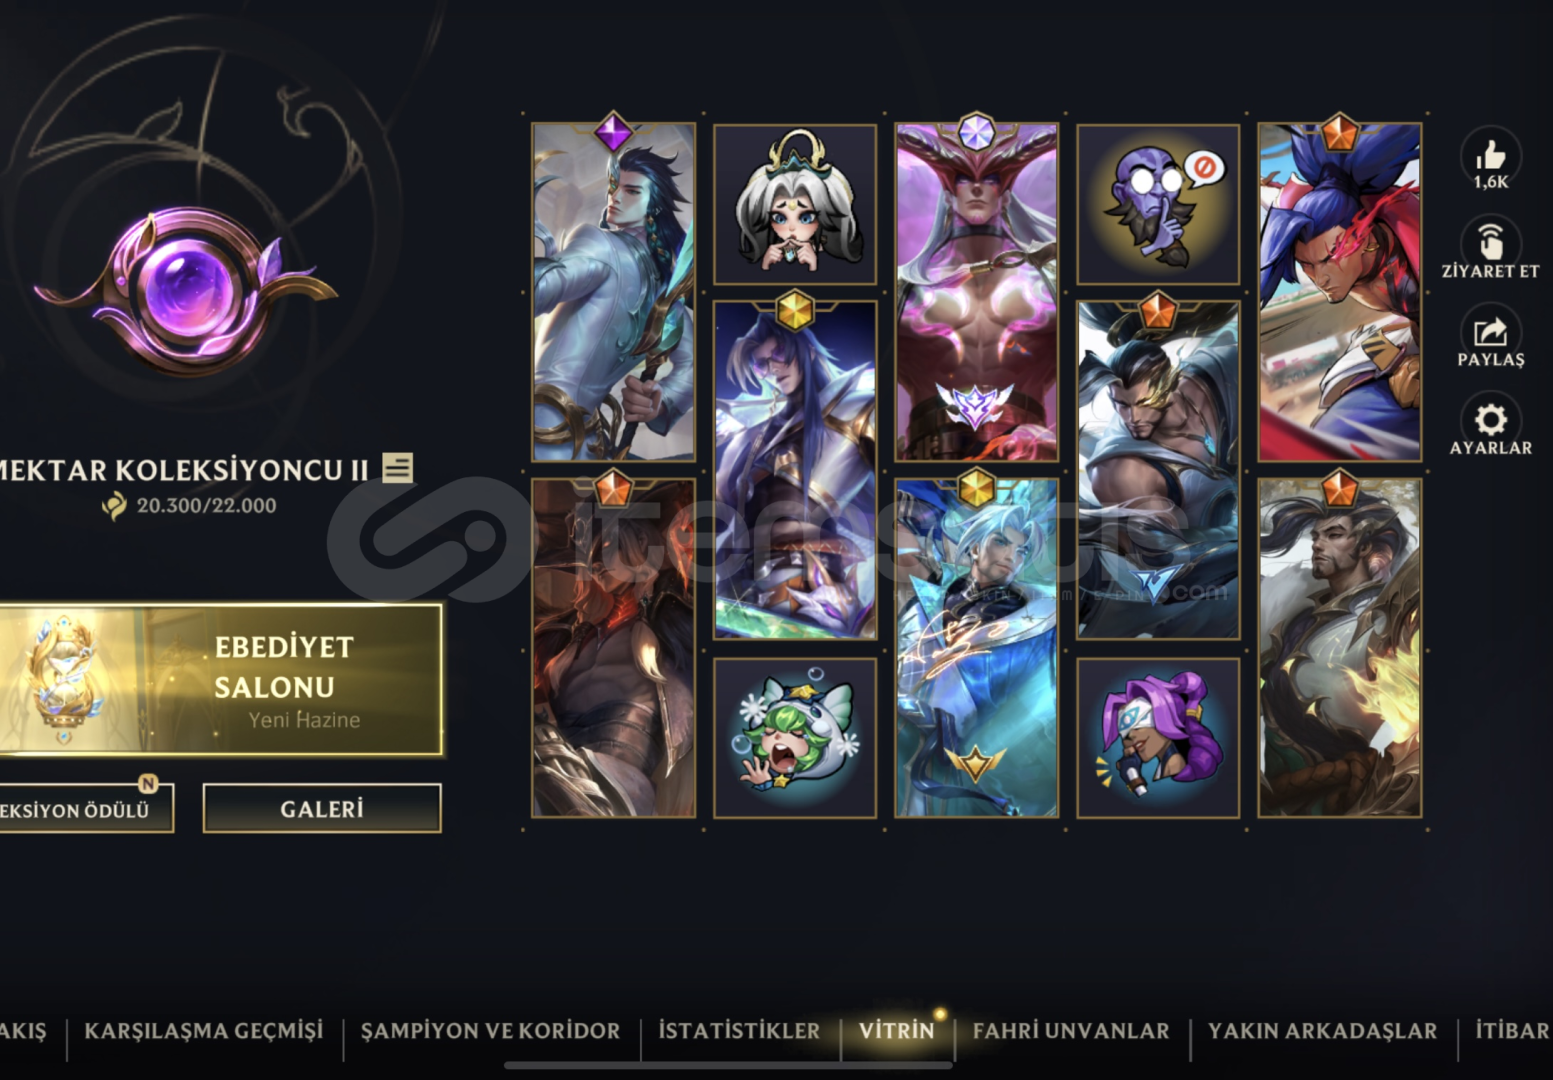Select the purple ghost with glasses emote
Screen dimensions: 1553x1080
pyautogui.click(x=1158, y=205)
